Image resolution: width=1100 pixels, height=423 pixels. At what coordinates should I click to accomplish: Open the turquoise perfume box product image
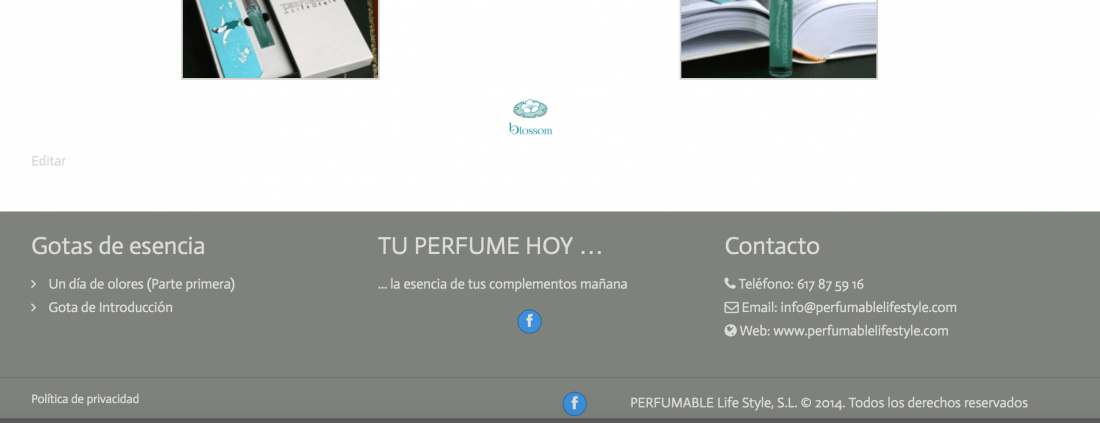(281, 39)
